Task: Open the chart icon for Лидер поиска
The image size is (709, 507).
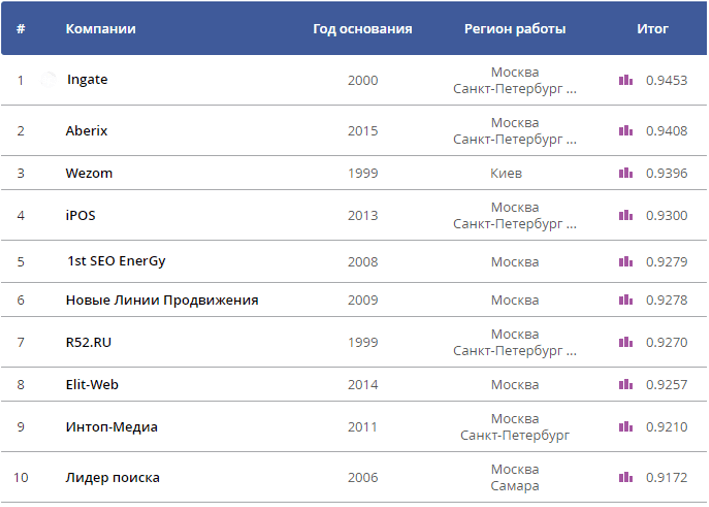Action: coord(626,478)
